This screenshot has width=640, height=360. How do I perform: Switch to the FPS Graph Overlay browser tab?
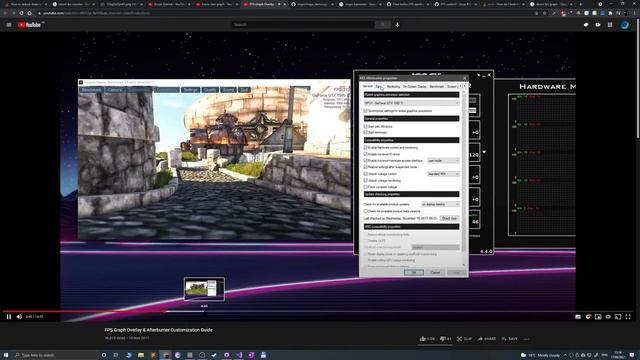click(x=263, y=4)
